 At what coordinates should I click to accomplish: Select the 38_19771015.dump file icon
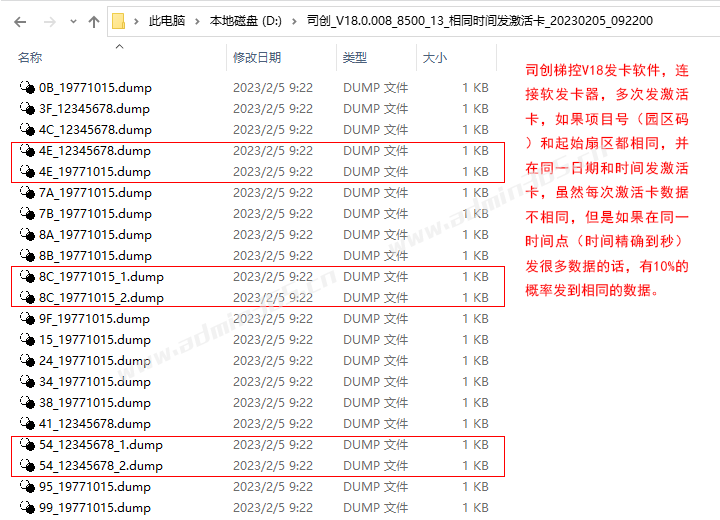28,402
